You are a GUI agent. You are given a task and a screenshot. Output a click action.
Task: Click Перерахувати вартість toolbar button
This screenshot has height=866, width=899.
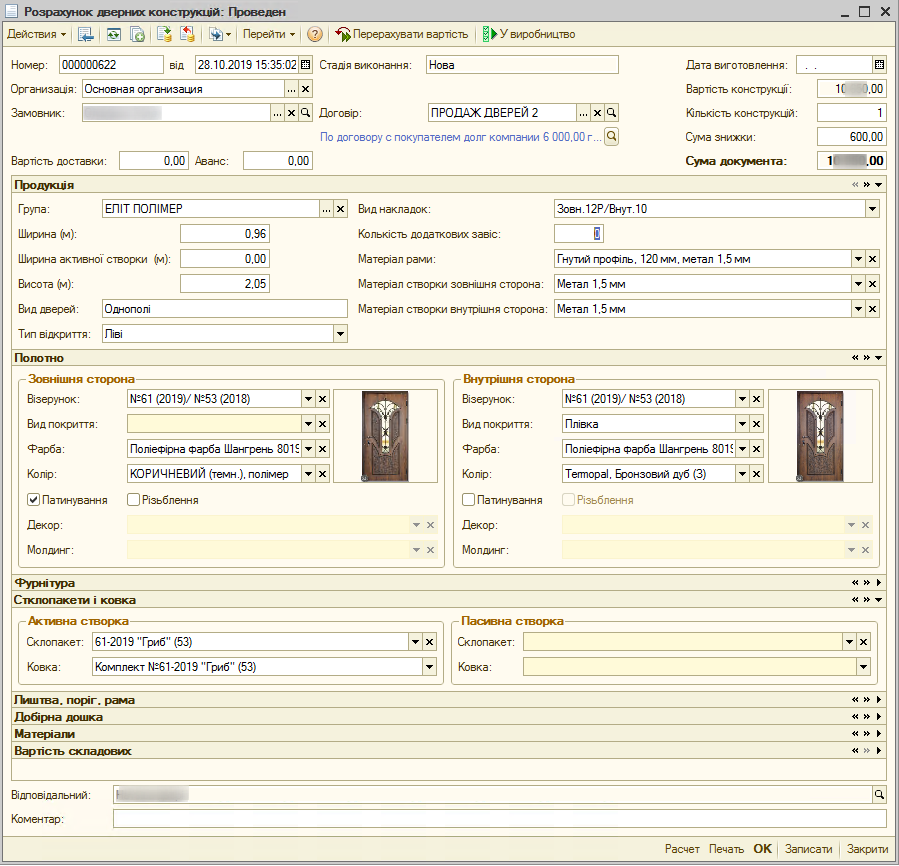(402, 34)
